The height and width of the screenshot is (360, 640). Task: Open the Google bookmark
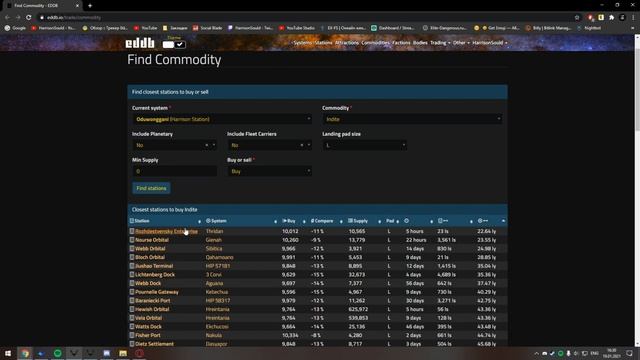pos(15,28)
